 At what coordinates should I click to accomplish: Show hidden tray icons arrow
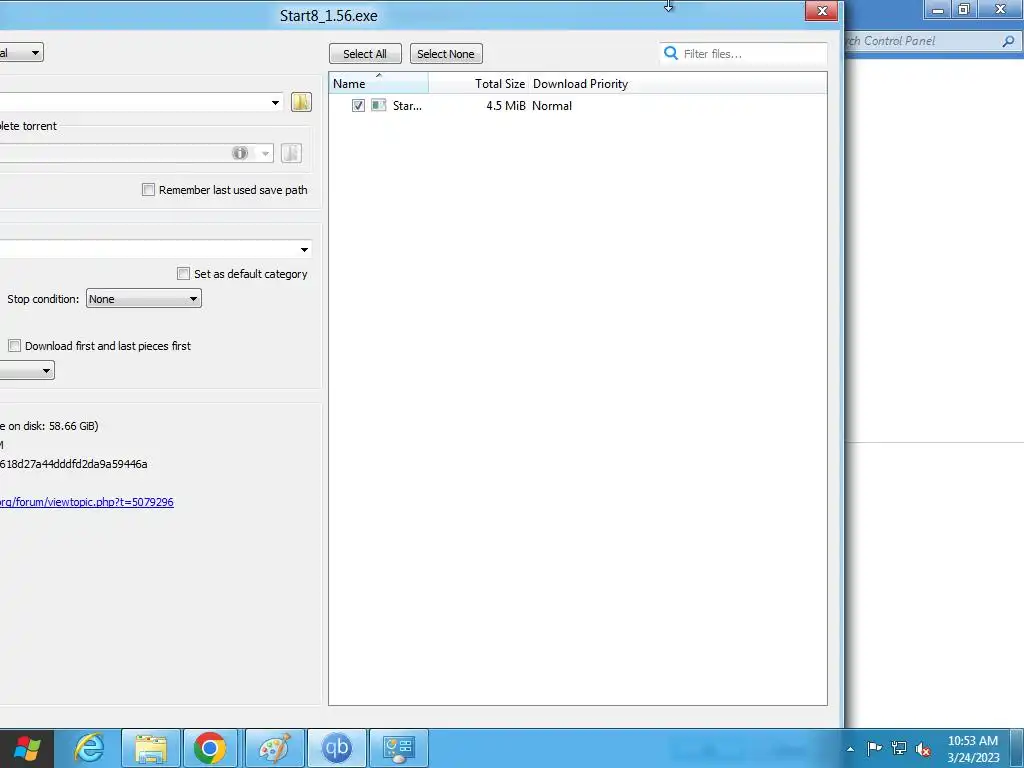coord(850,749)
